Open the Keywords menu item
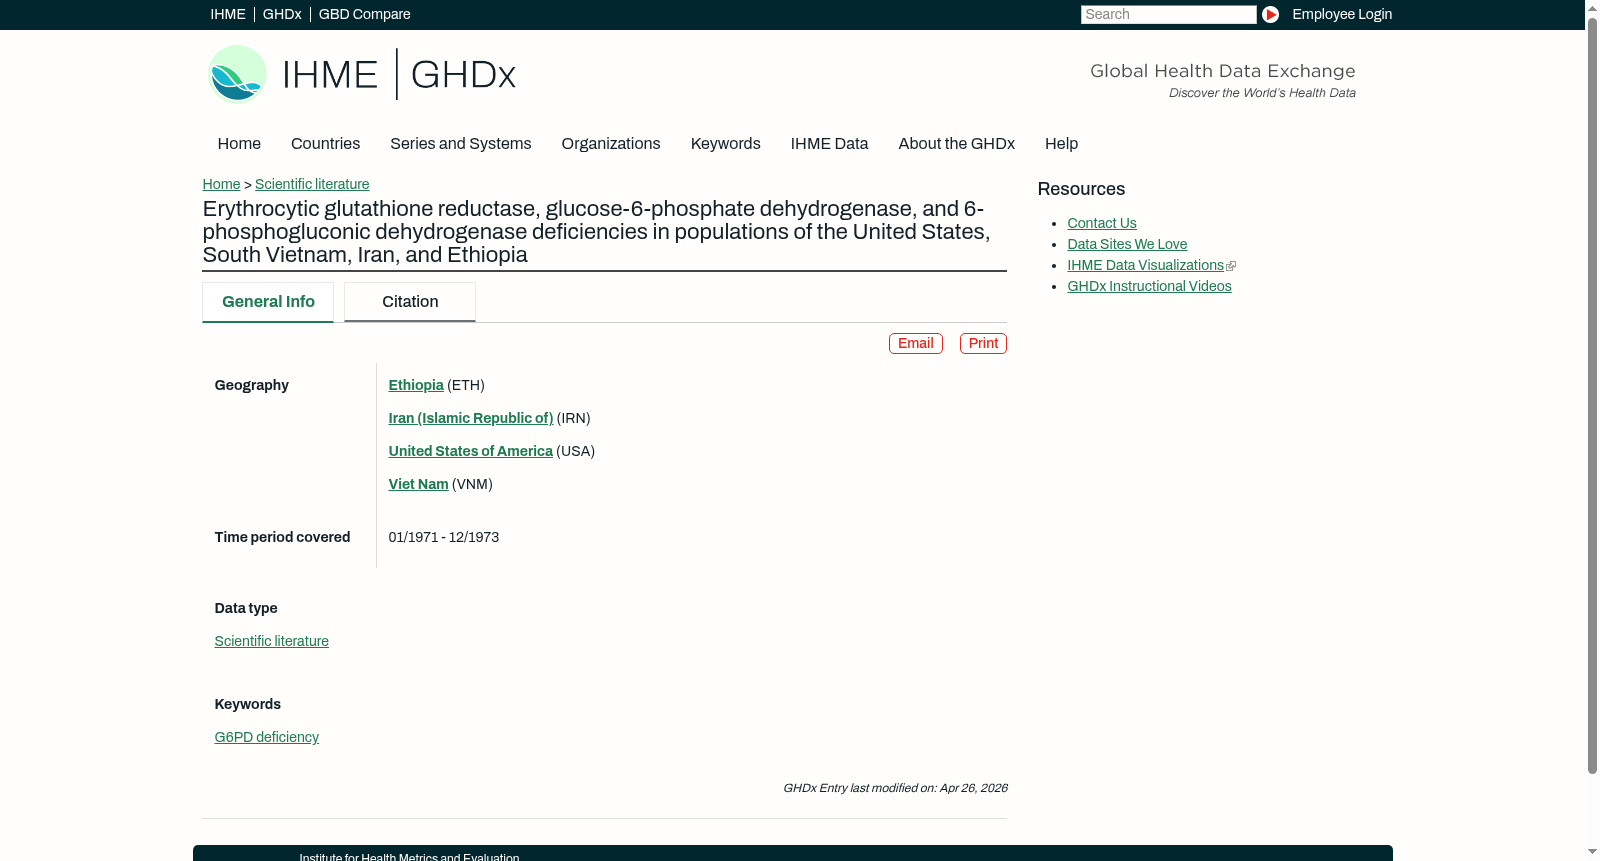The height and width of the screenshot is (861, 1600). [x=726, y=144]
